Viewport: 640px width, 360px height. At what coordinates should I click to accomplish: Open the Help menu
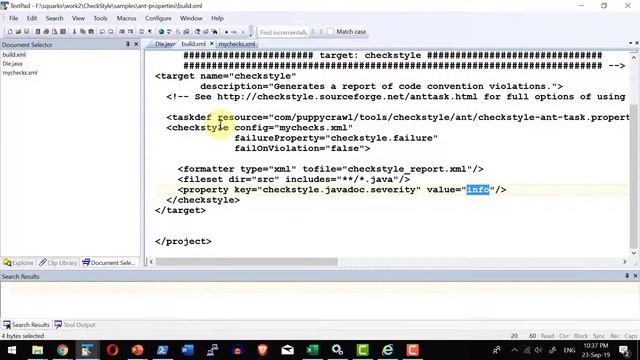[x=217, y=18]
